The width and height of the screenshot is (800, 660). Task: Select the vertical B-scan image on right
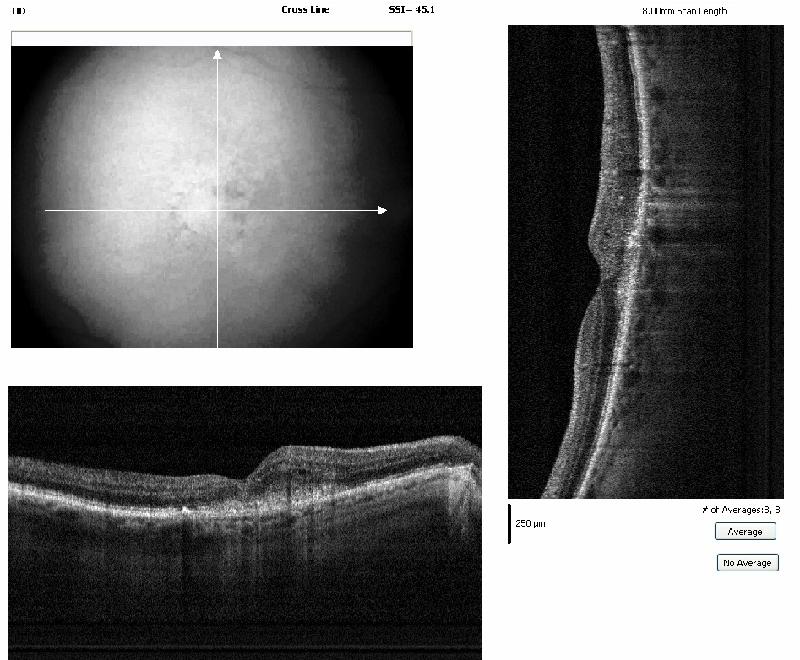pyautogui.click(x=643, y=261)
